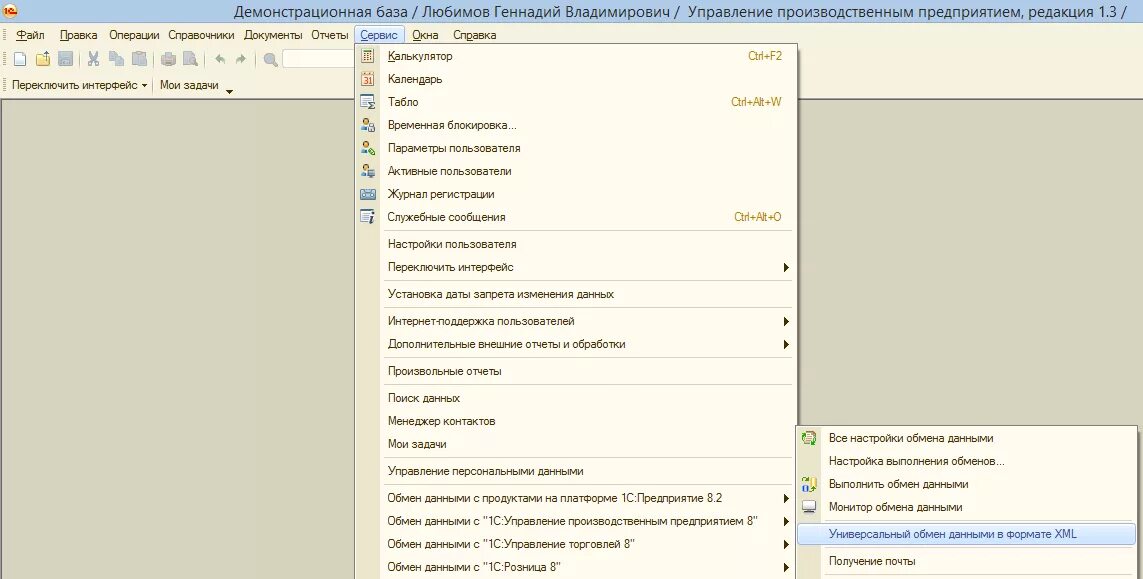Viewport: 1143px width, 579px height.
Task: Click the Print toolbar icon
Action: pyautogui.click(x=168, y=60)
